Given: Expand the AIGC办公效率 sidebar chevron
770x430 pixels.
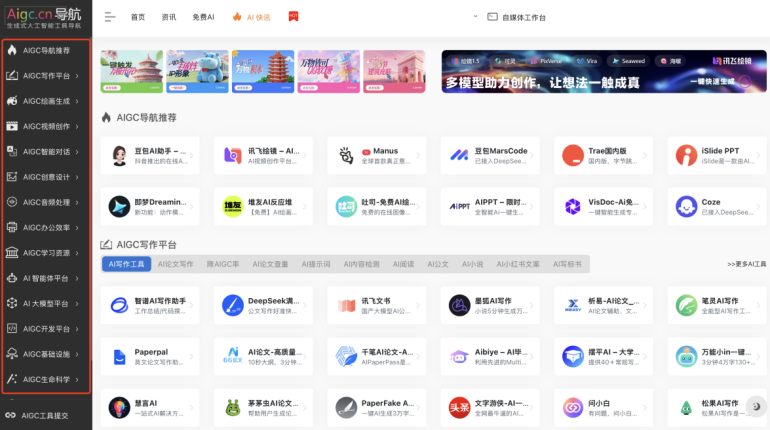Looking at the screenshot, I should [78, 228].
